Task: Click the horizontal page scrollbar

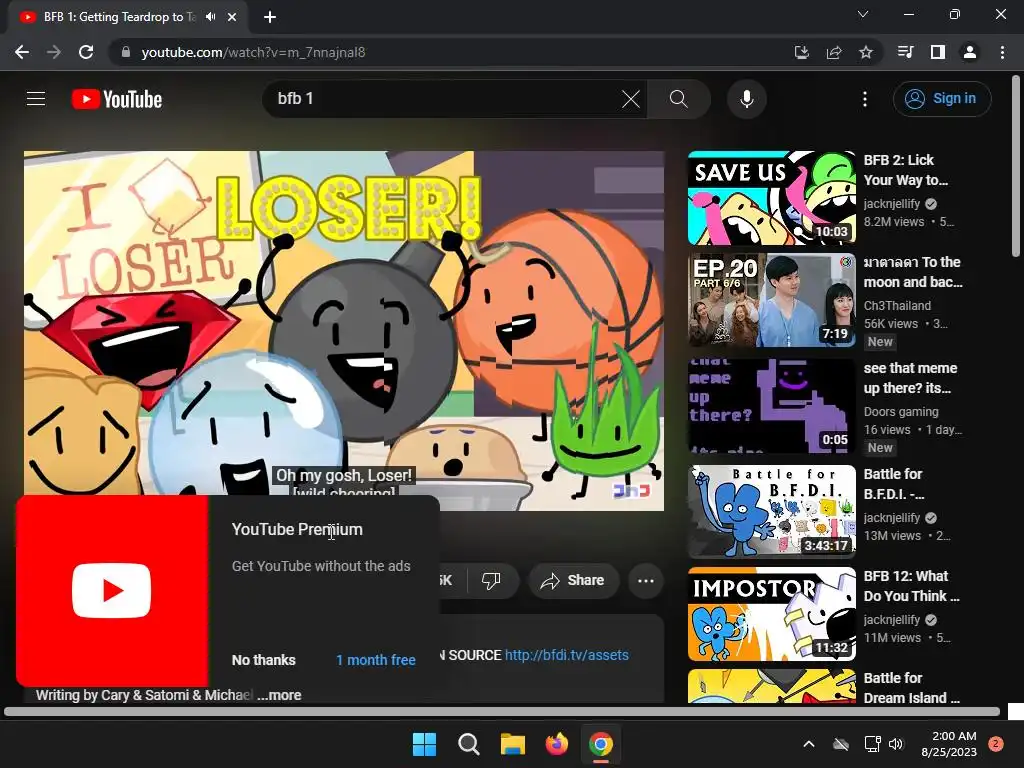Action: coord(502,711)
